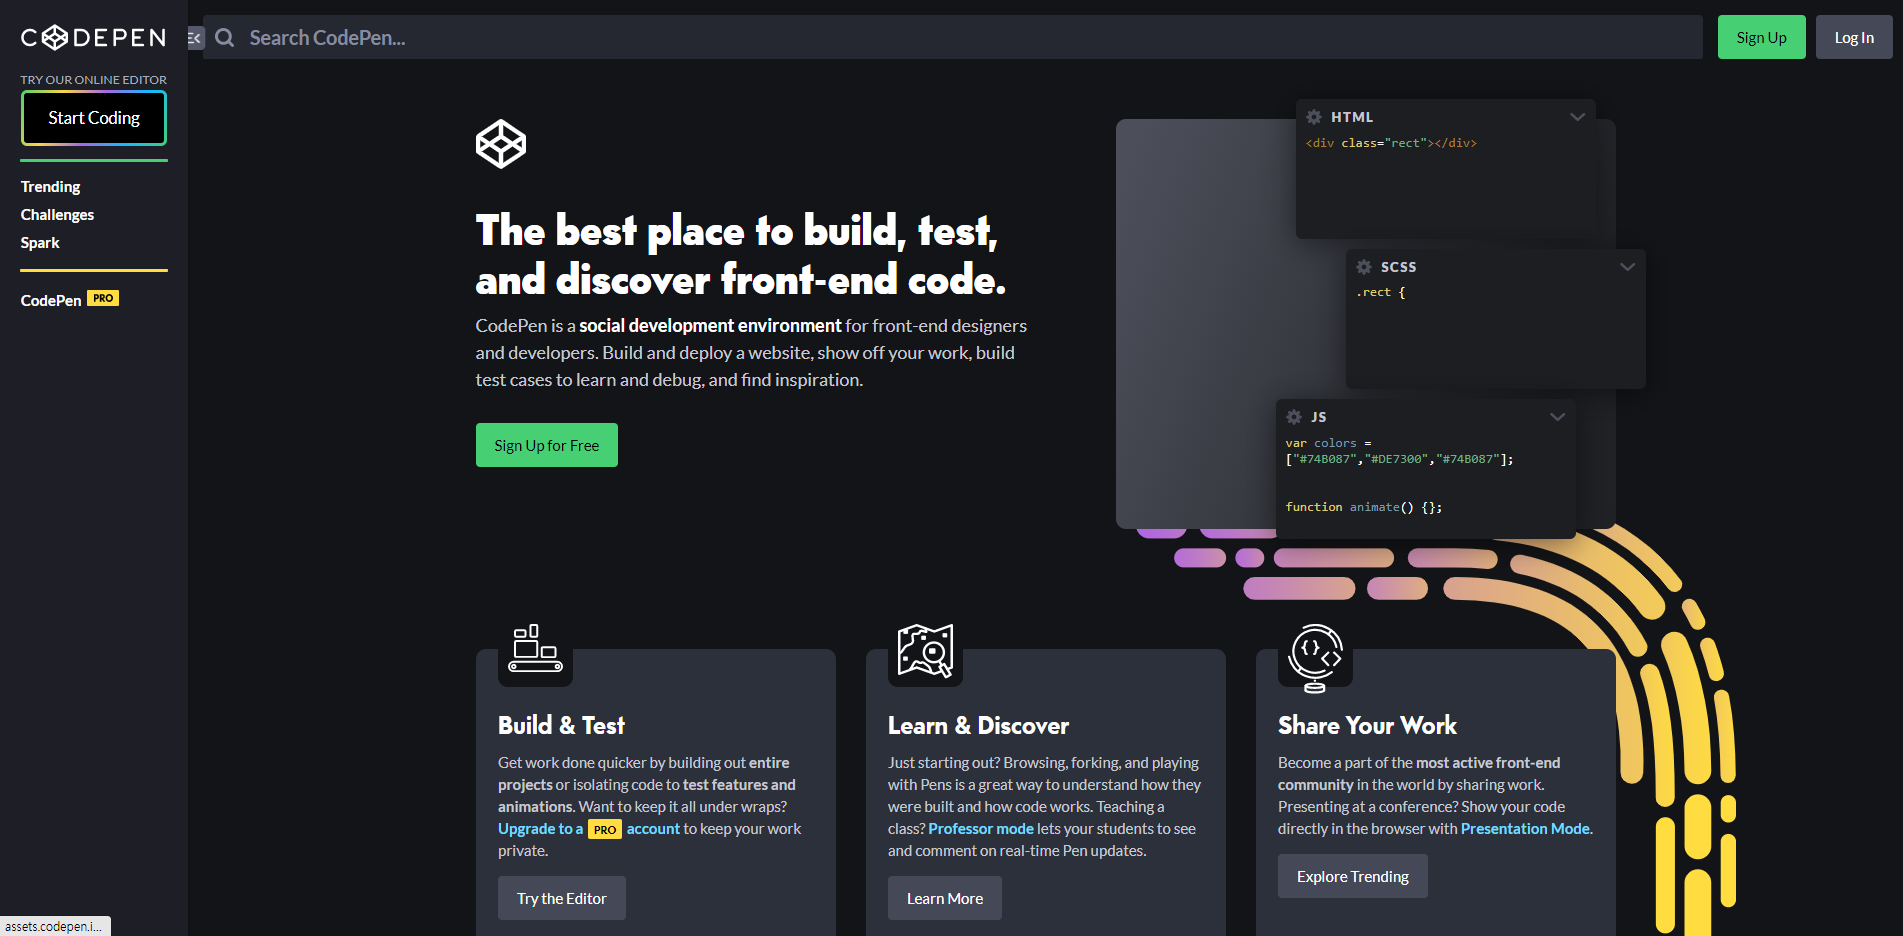Click the JS panel title
This screenshot has height=936, width=1903.
[1319, 417]
